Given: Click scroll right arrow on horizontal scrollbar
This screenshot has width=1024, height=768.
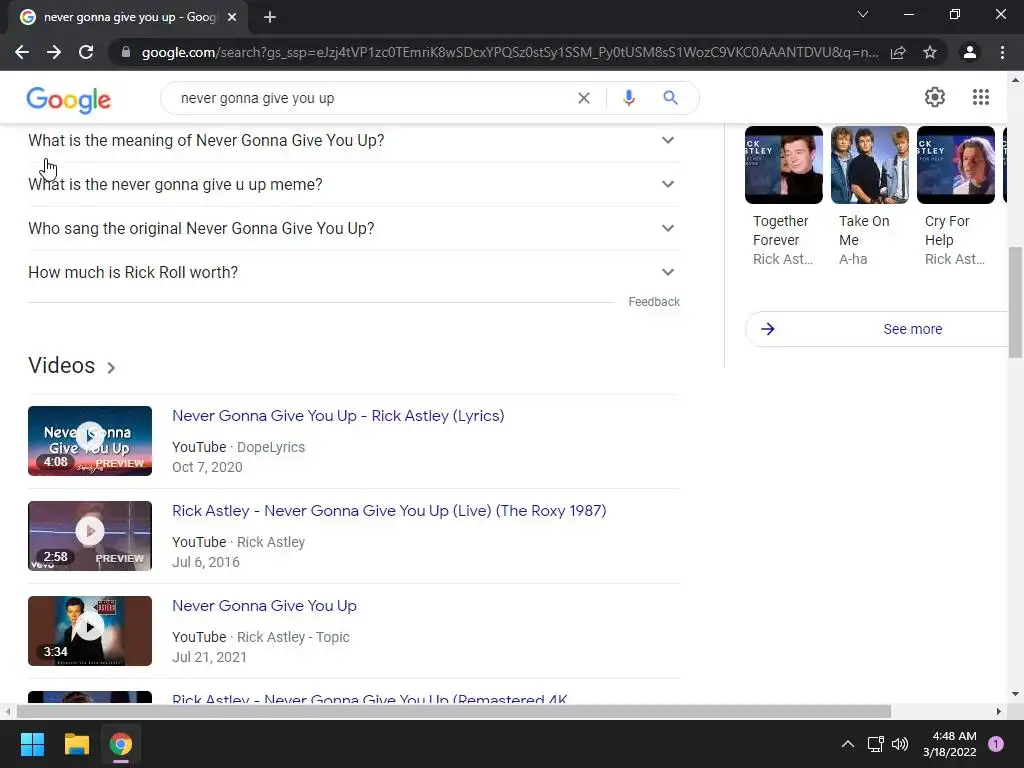Looking at the screenshot, I should [x=999, y=711].
